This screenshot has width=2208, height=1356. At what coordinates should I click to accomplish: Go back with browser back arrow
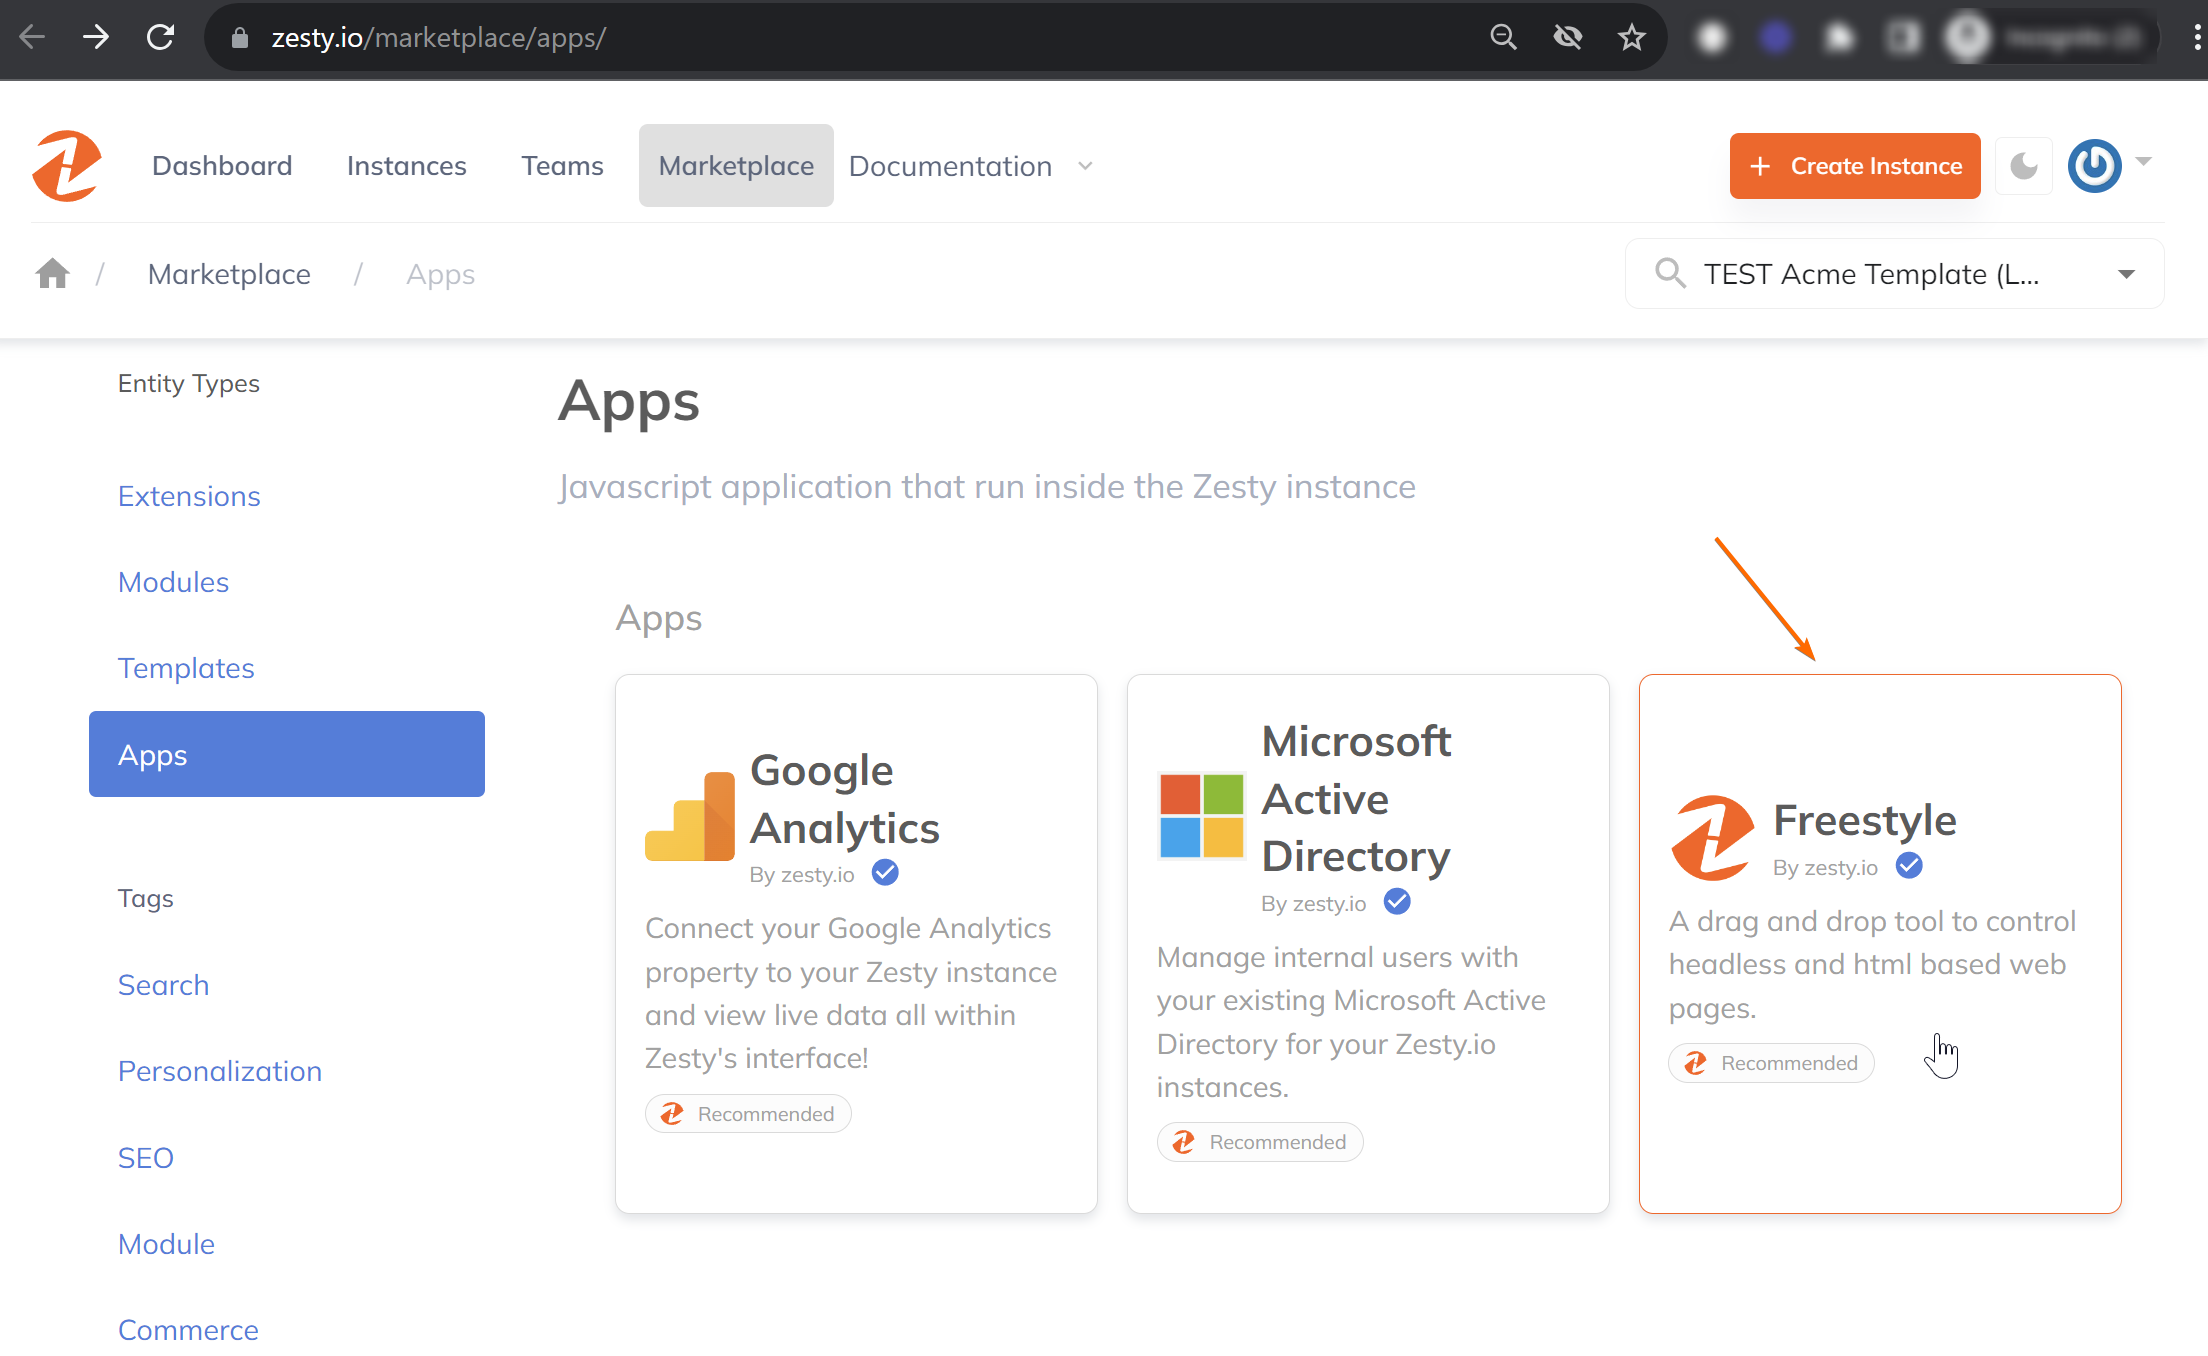32,38
